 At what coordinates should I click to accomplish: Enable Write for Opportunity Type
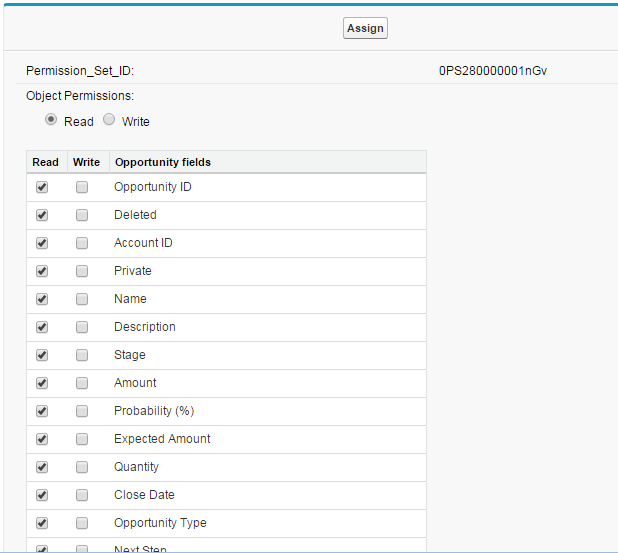[x=82, y=523]
